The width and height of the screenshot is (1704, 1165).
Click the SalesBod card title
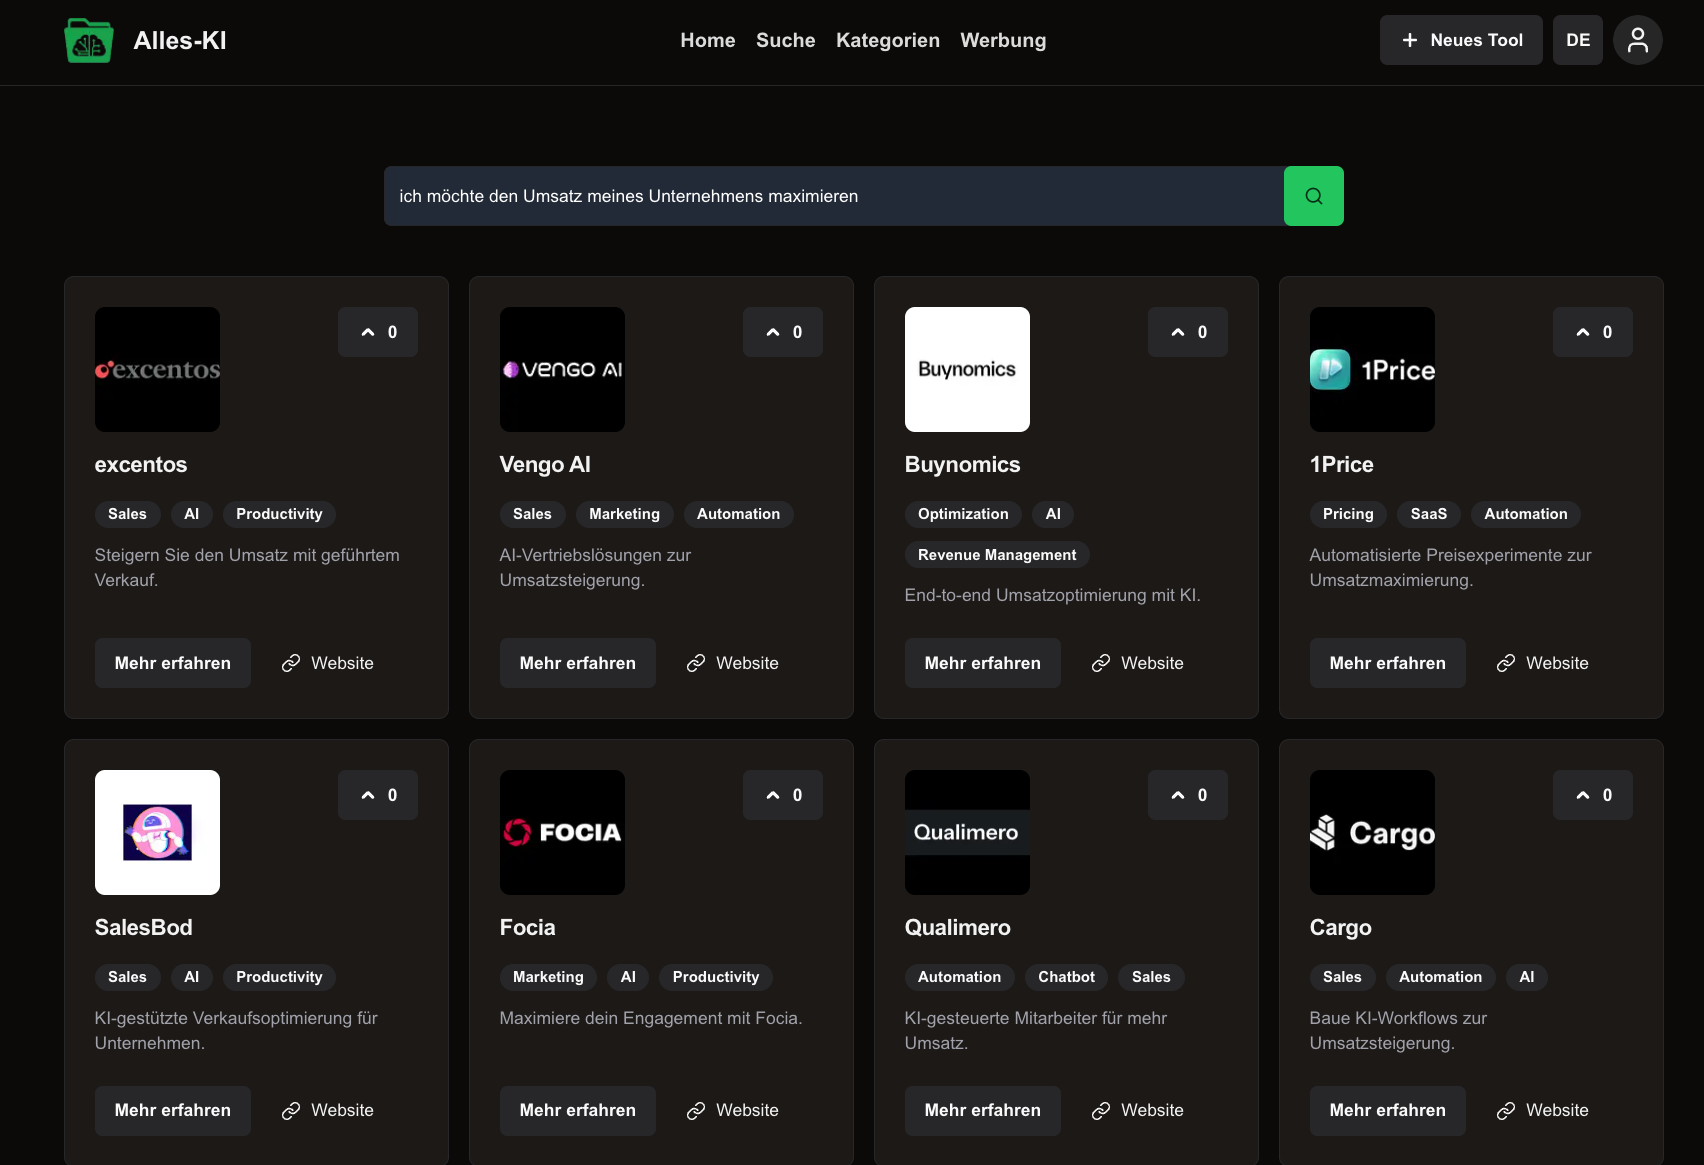point(143,927)
